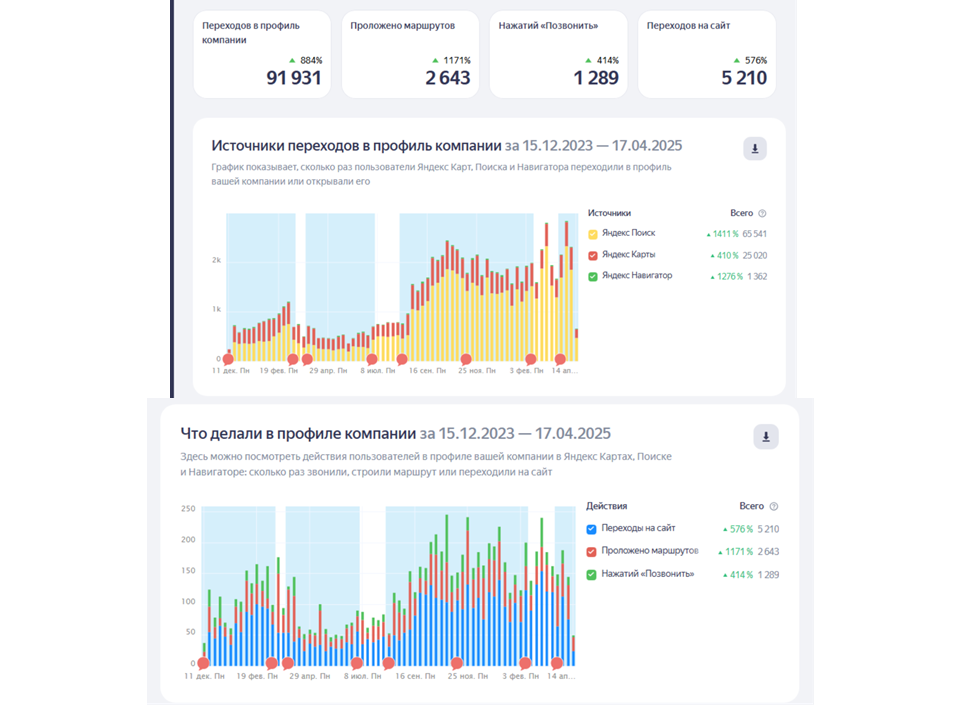Click red marker at 8 июл. in actions chart
This screenshot has width=960, height=720.
click(x=357, y=662)
